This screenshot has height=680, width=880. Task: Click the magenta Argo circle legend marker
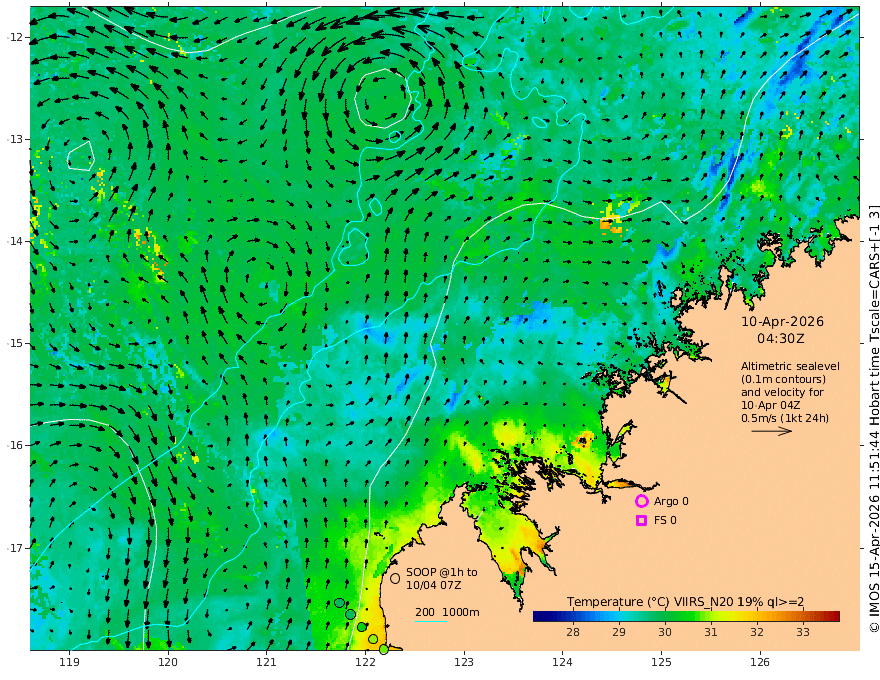(641, 501)
